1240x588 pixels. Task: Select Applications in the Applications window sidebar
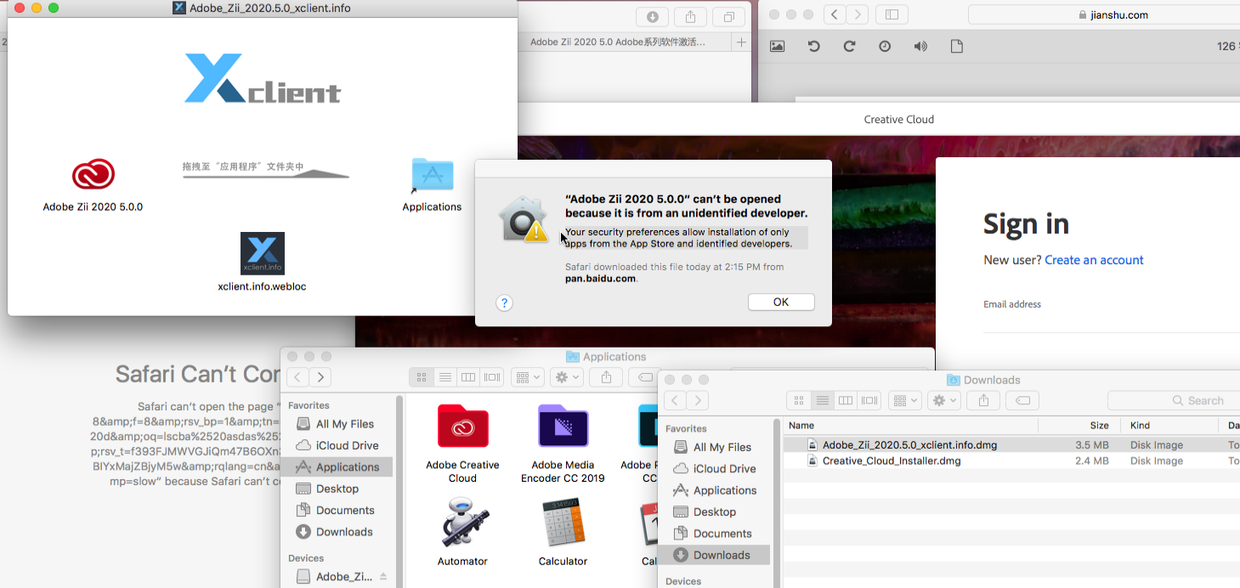coord(338,467)
